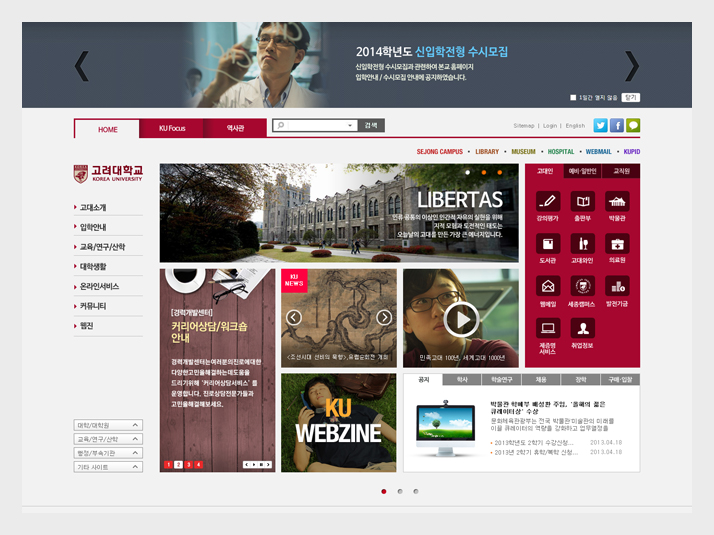714x535 pixels.
Task: Click the search text input field
Action: coord(315,125)
